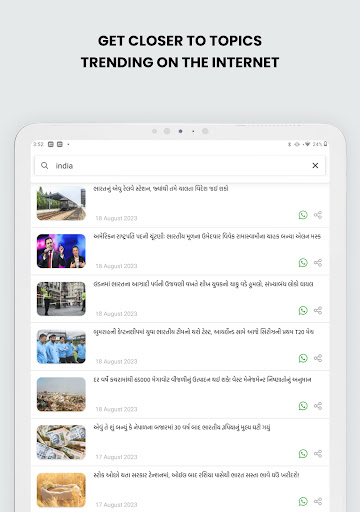Clear the 'india' search text

coord(315,165)
